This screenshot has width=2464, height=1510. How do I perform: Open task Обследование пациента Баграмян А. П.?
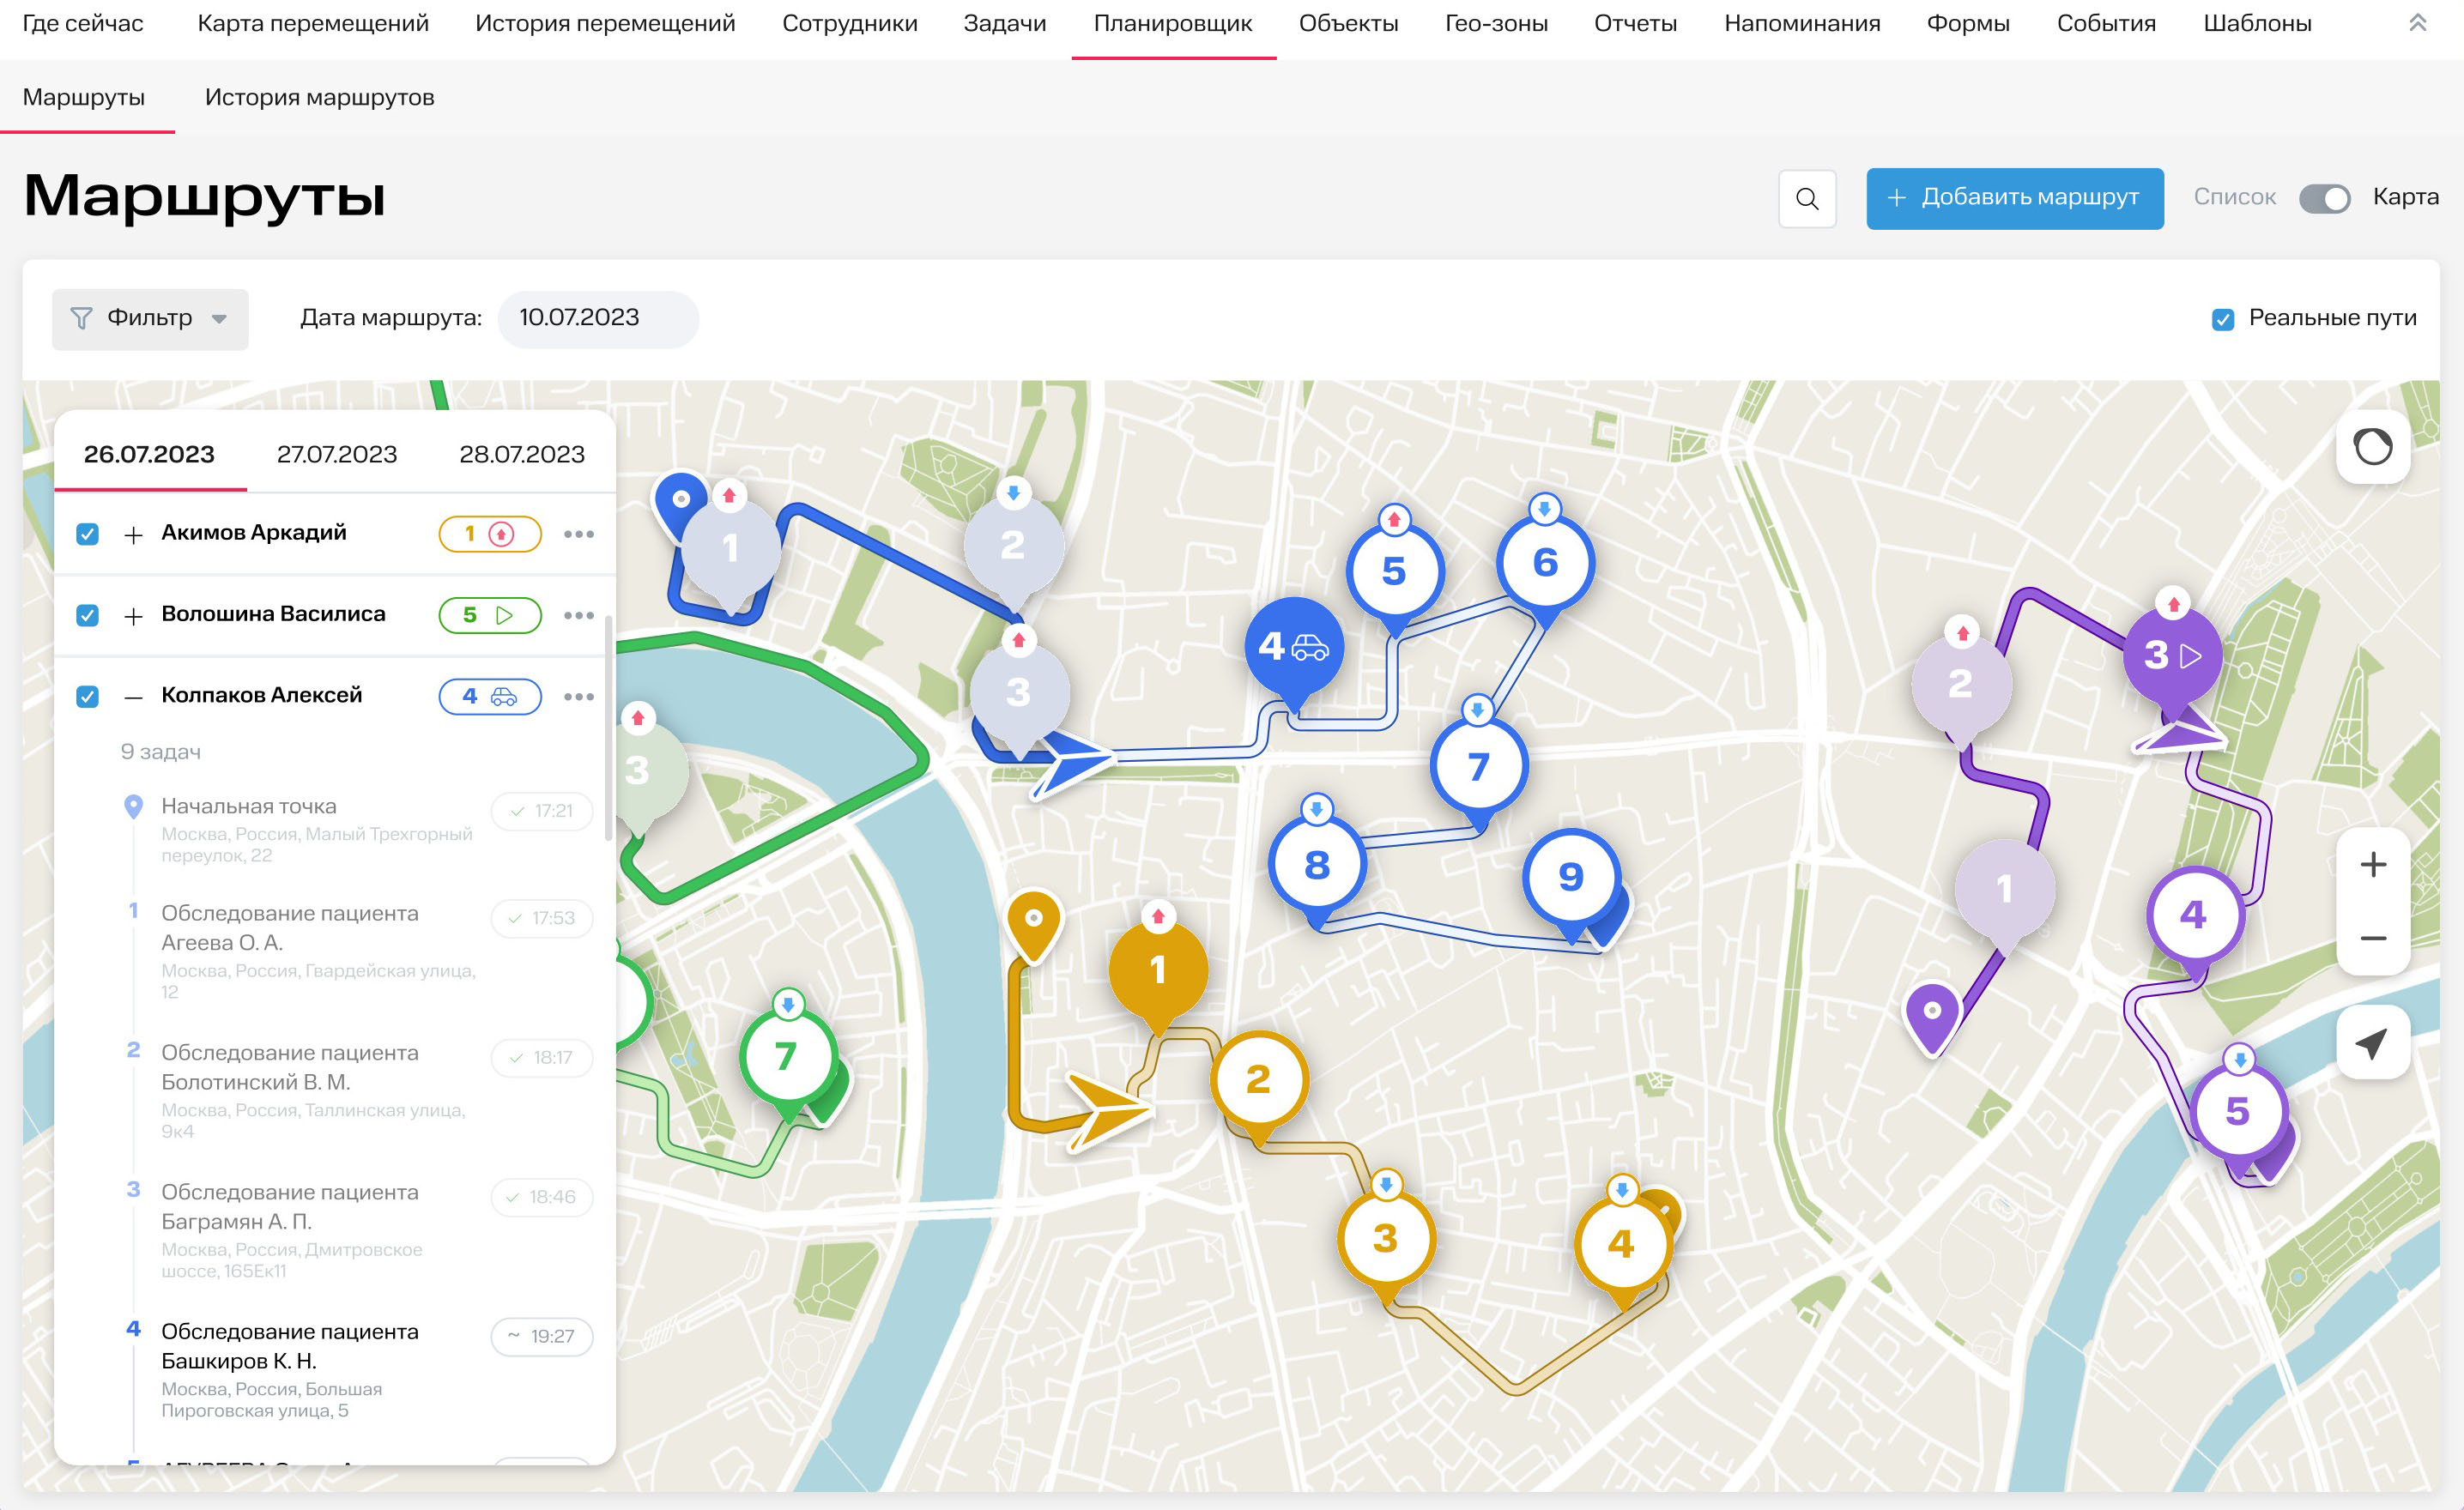(x=290, y=1207)
